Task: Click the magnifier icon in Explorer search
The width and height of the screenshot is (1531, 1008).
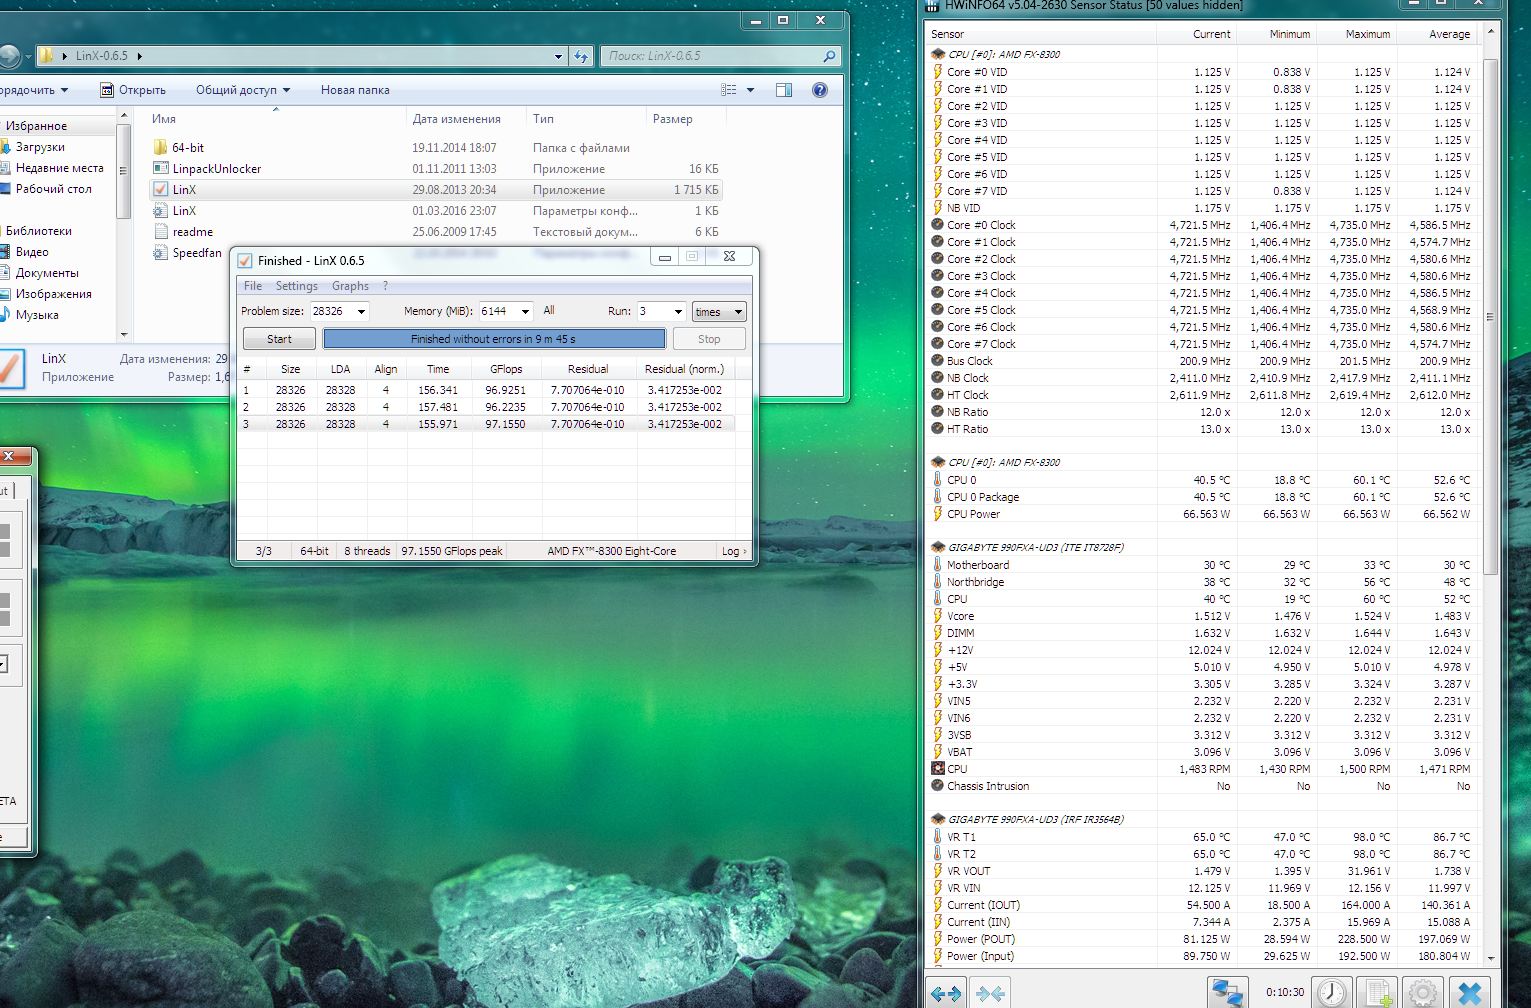Action: coord(829,56)
